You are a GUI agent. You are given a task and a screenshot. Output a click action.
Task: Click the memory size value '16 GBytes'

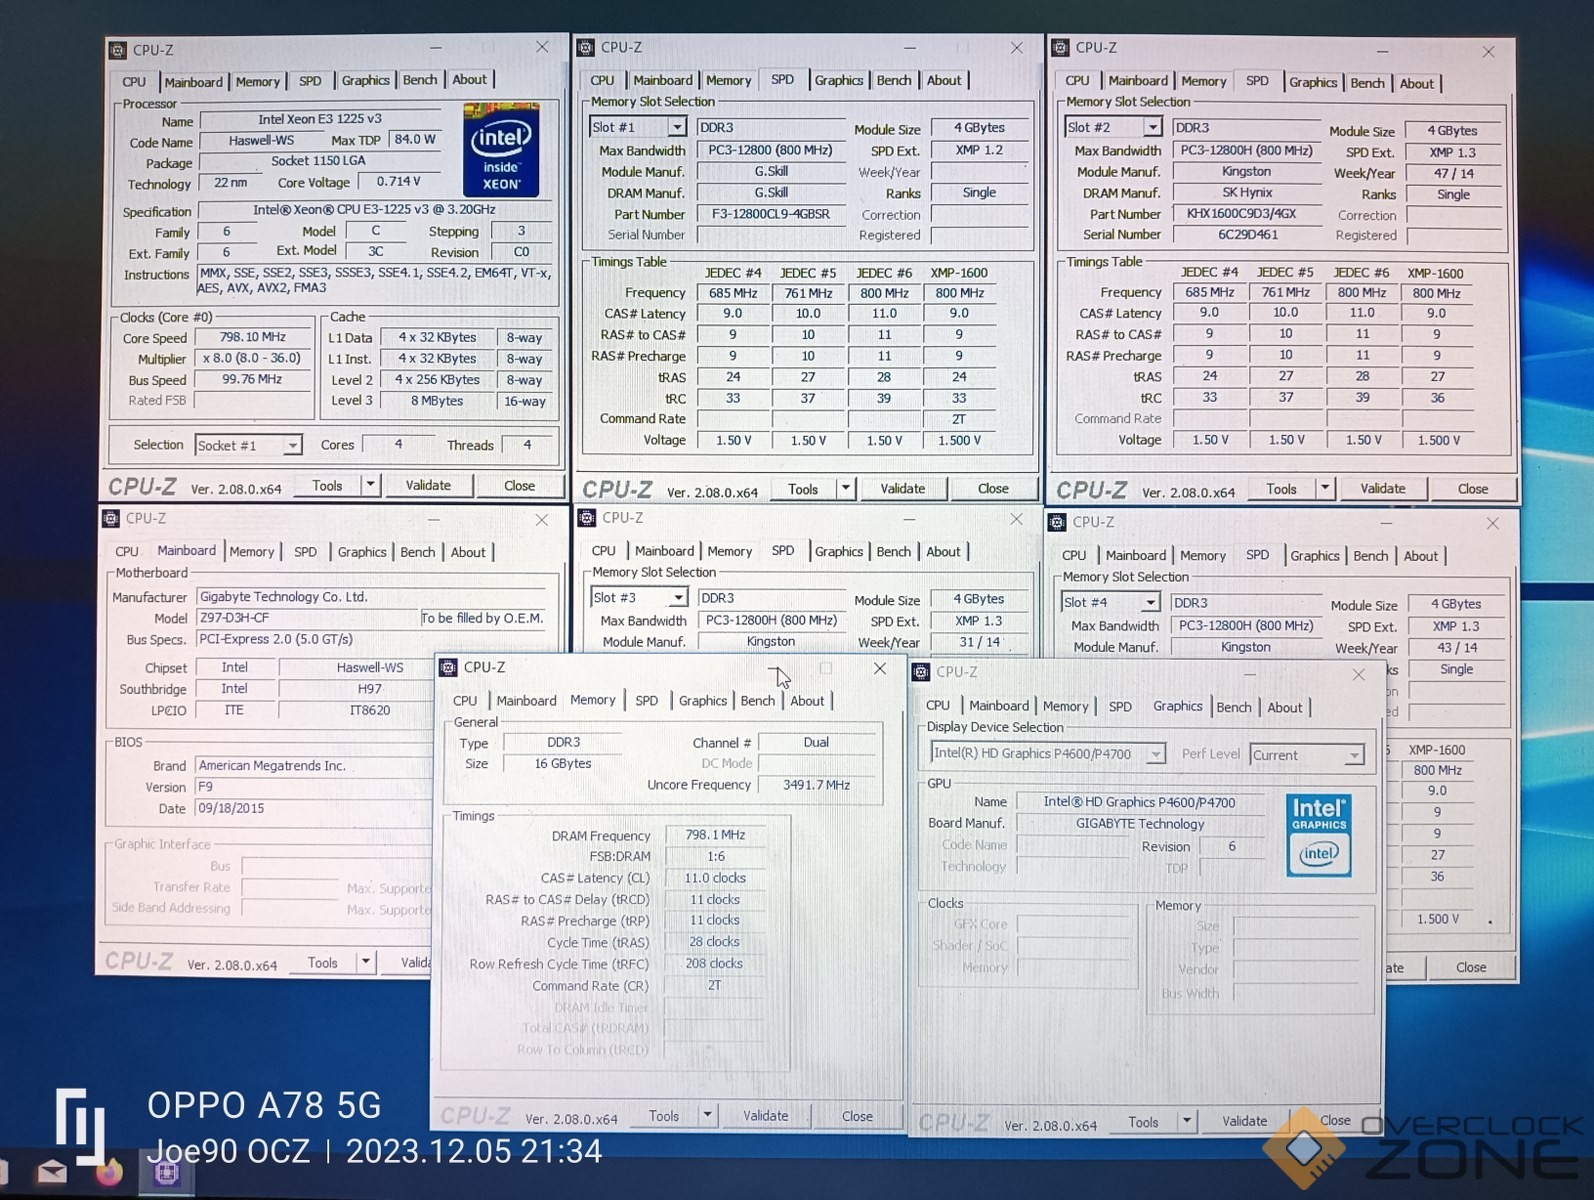pos(562,764)
